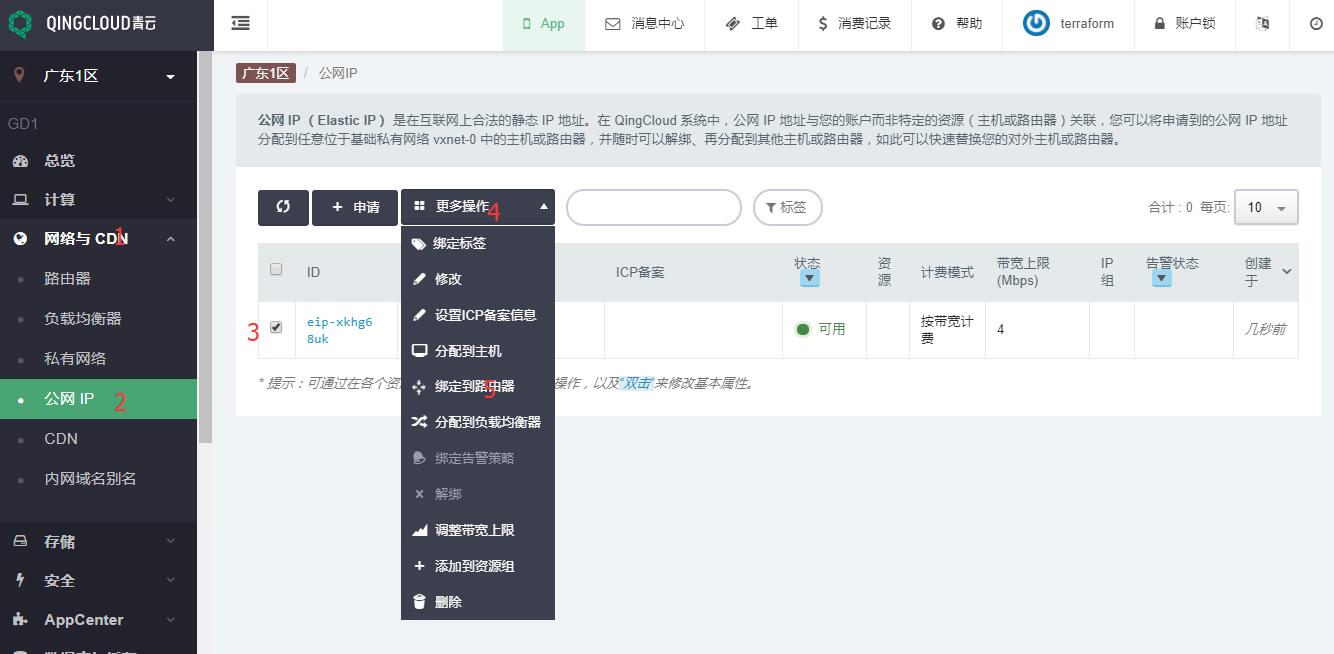The width and height of the screenshot is (1334, 654).
Task: Click the clock icon at top right
Action: tap(1316, 23)
